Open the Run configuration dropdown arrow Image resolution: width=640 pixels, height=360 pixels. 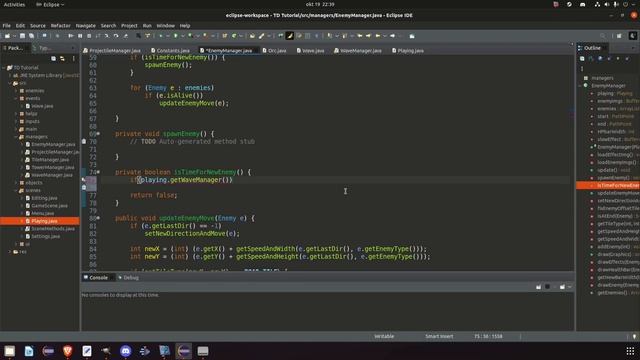pos(182,36)
